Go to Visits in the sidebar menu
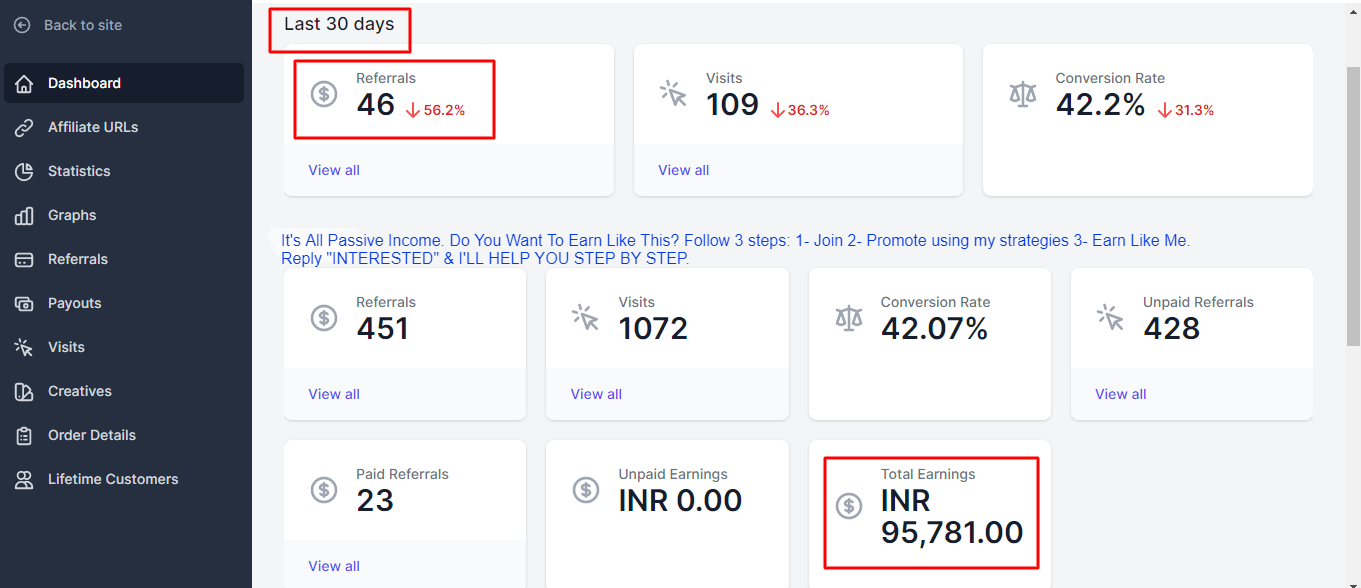 coord(66,347)
